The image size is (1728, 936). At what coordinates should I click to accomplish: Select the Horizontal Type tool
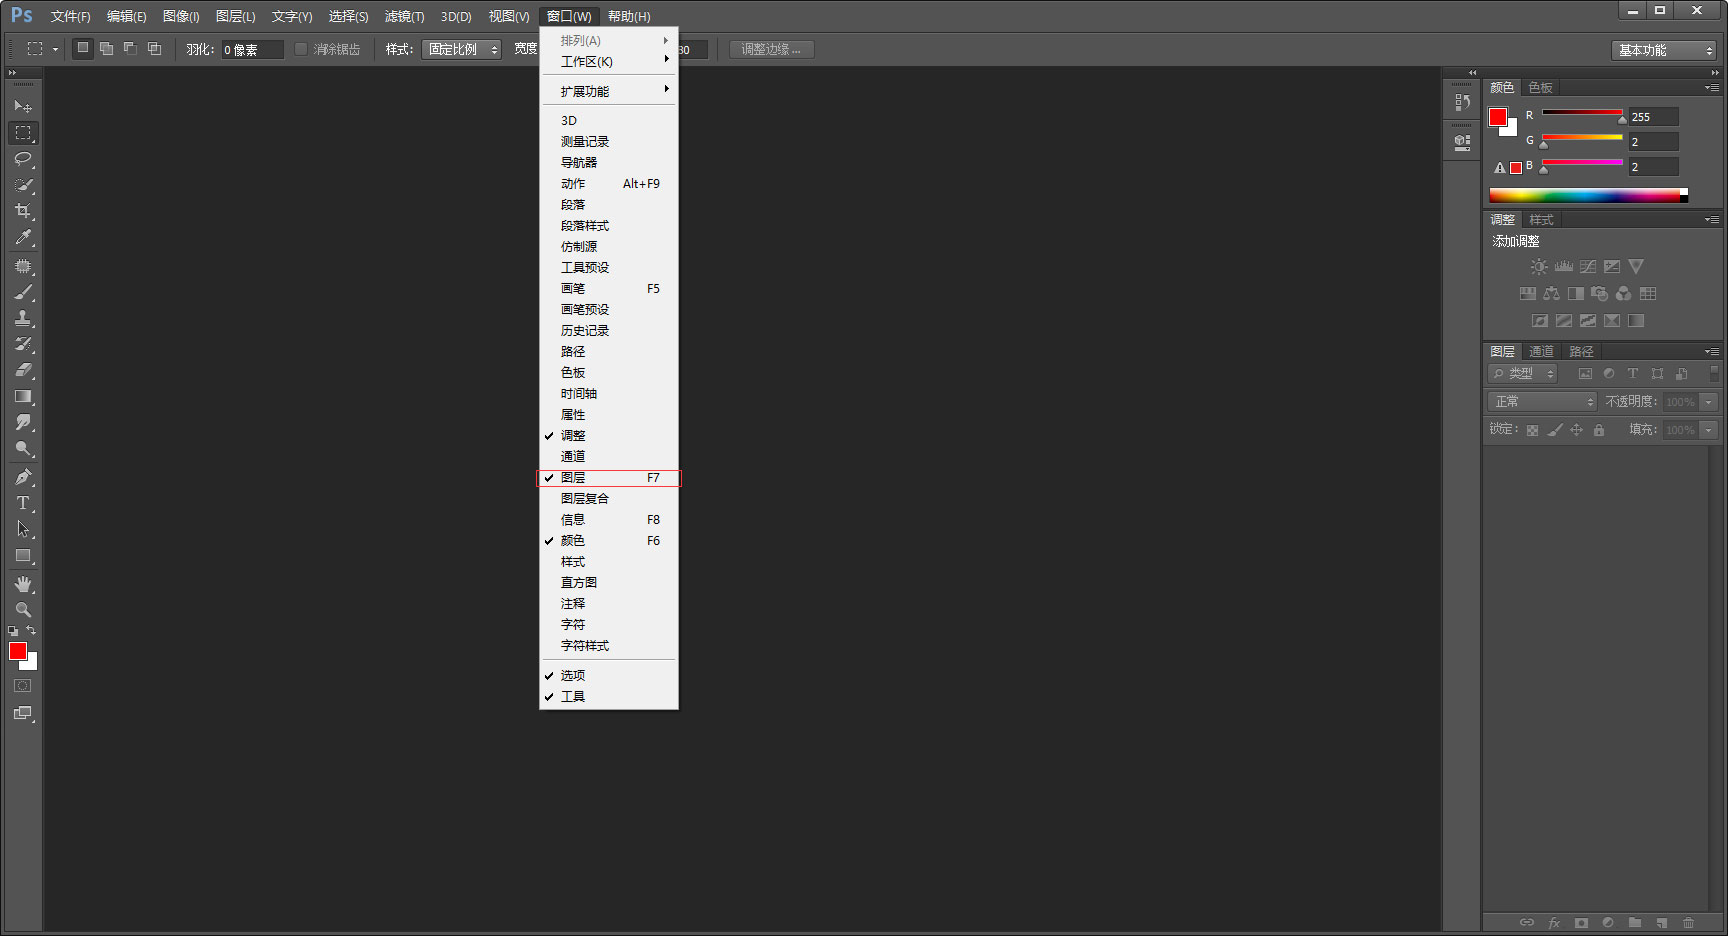23,503
